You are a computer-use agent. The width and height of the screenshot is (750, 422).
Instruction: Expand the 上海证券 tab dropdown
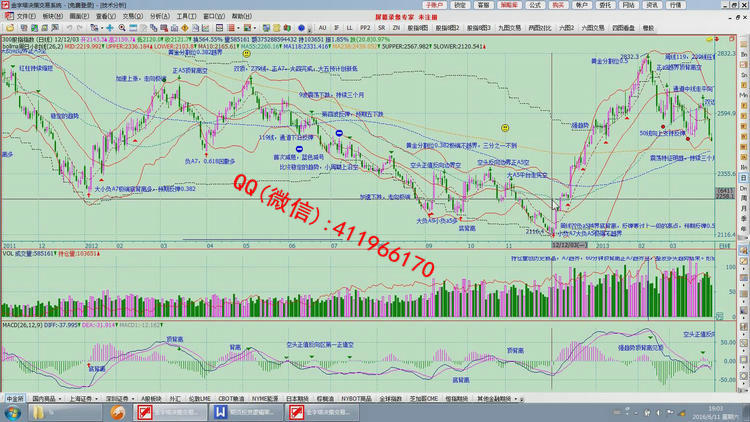pos(97,399)
